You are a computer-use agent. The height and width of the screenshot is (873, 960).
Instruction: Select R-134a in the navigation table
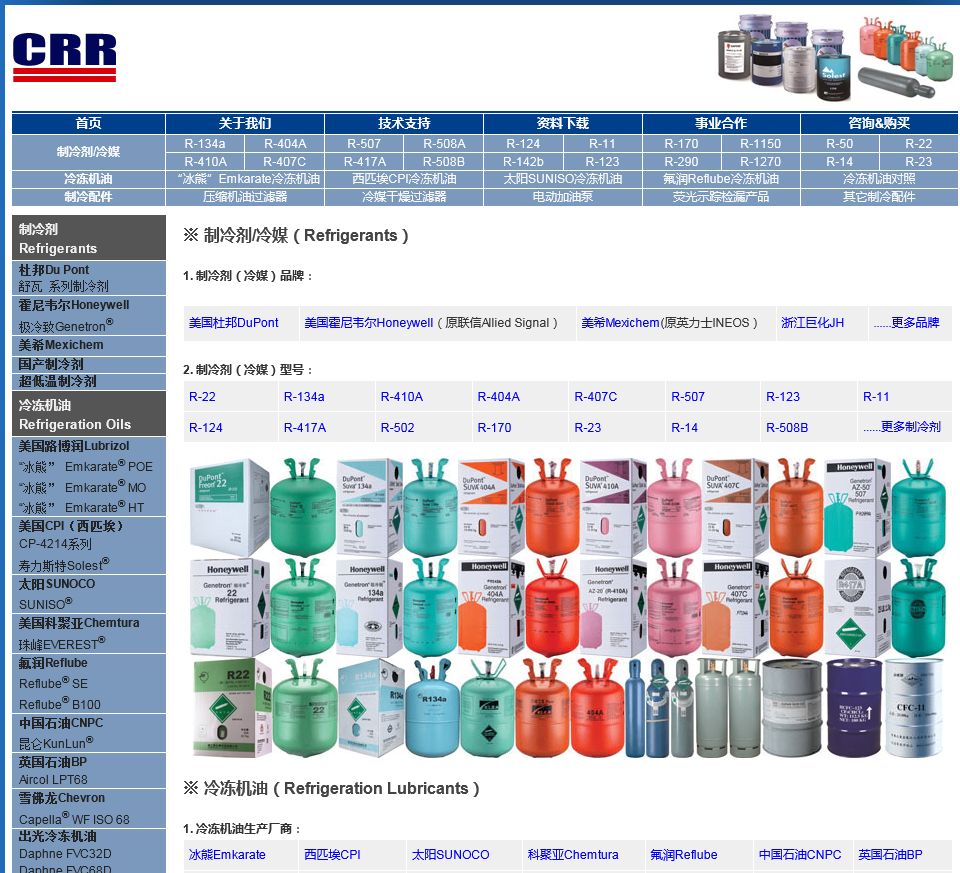pyautogui.click(x=205, y=144)
